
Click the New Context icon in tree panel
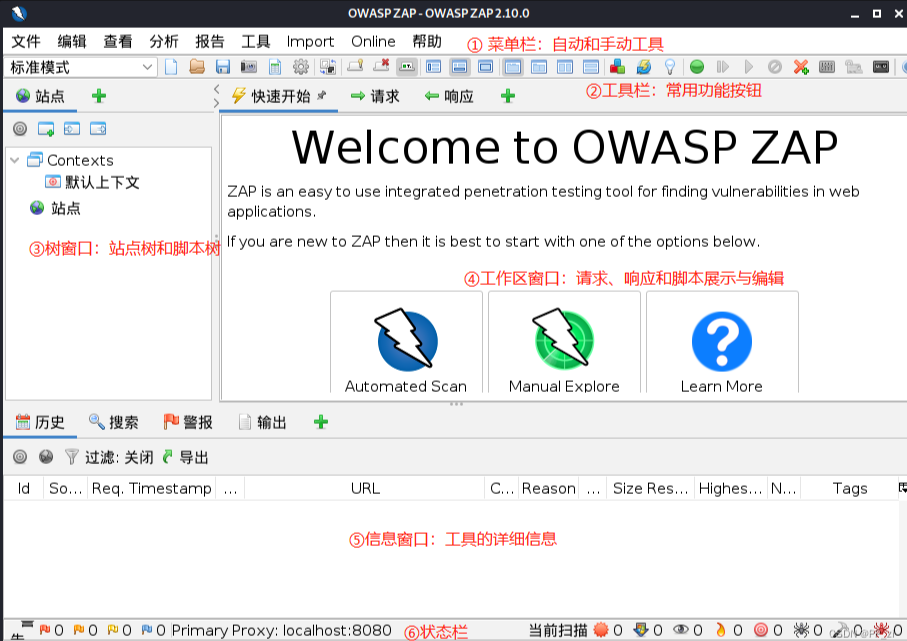(46, 128)
